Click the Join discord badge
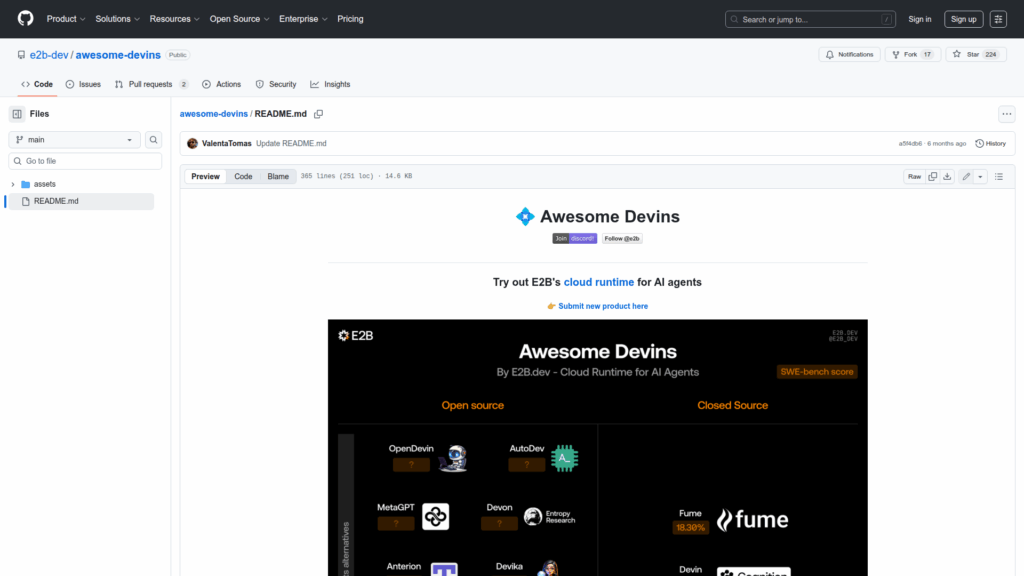 575,238
